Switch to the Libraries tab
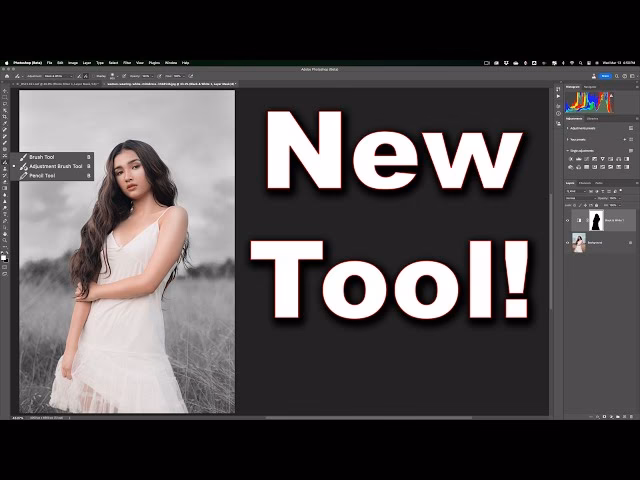Viewport: 640px width, 480px height. pos(592,119)
